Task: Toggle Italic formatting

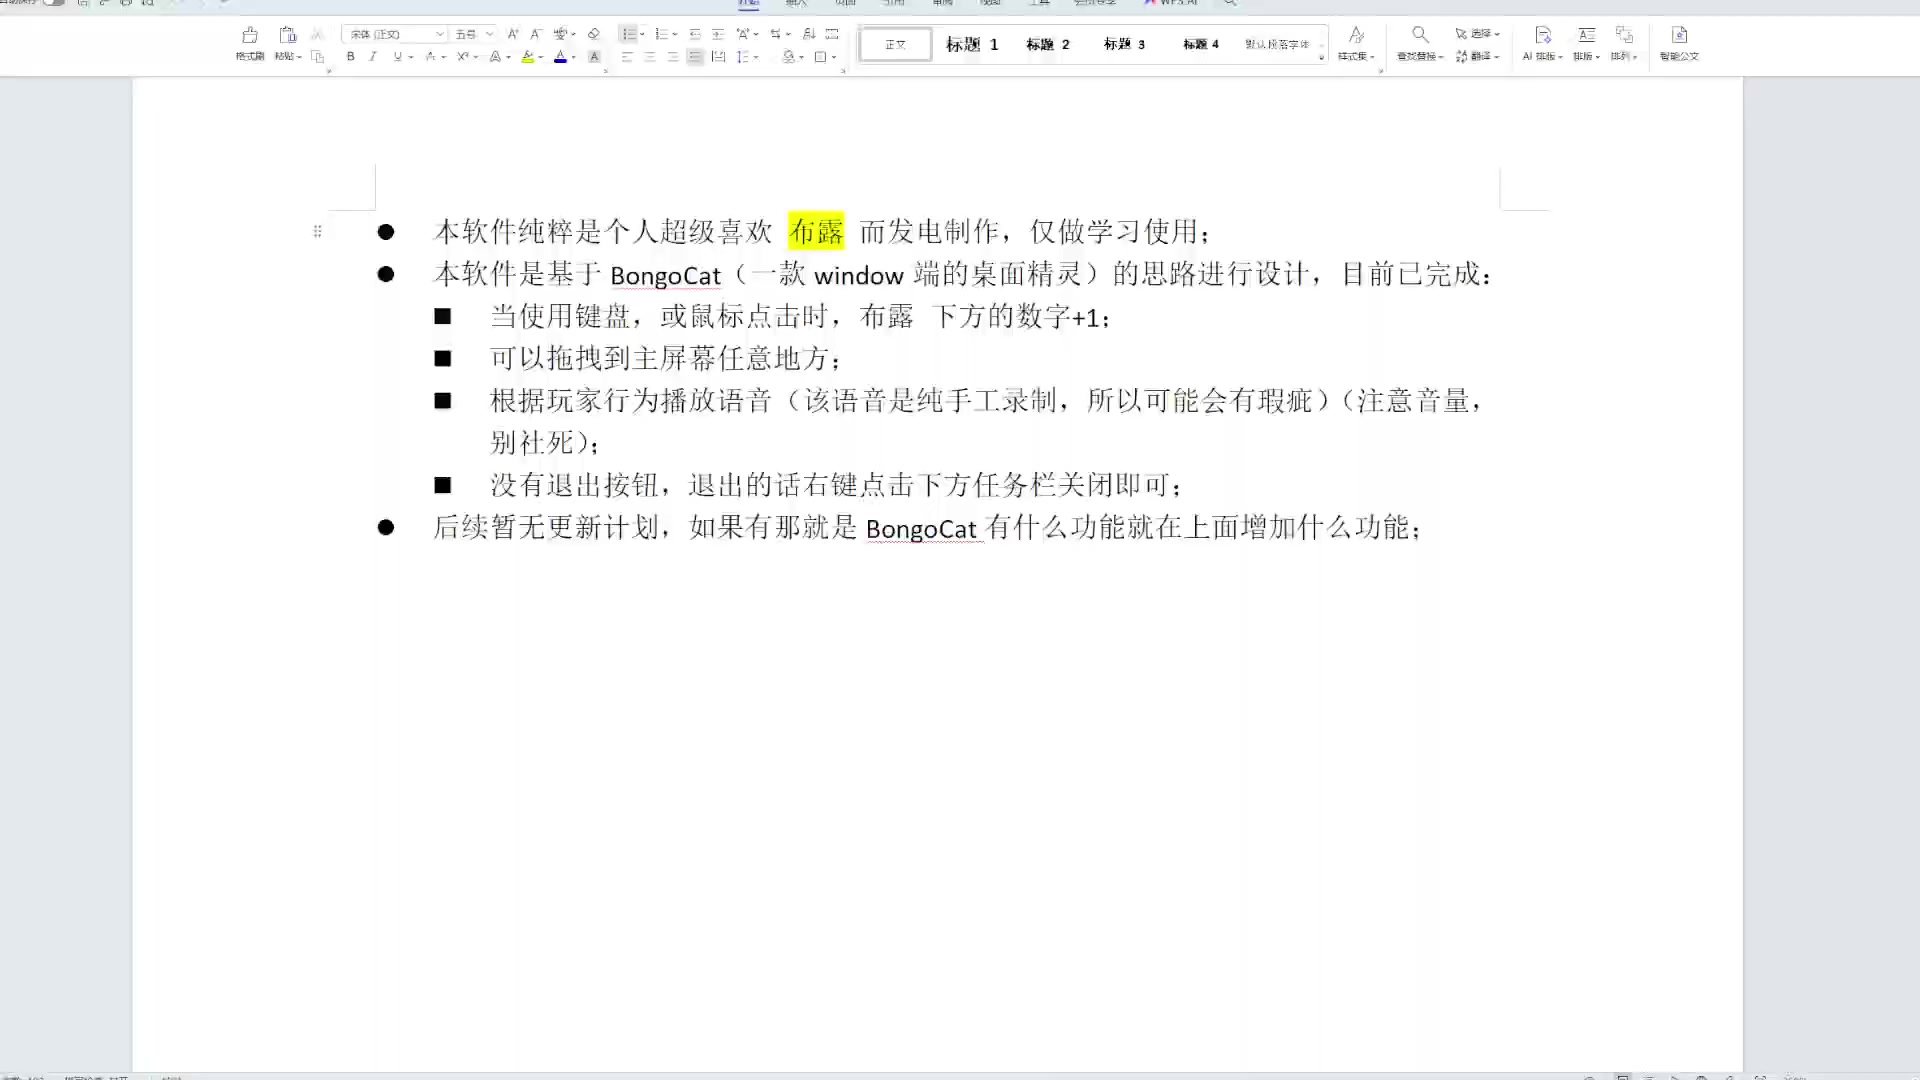Action: click(x=373, y=57)
